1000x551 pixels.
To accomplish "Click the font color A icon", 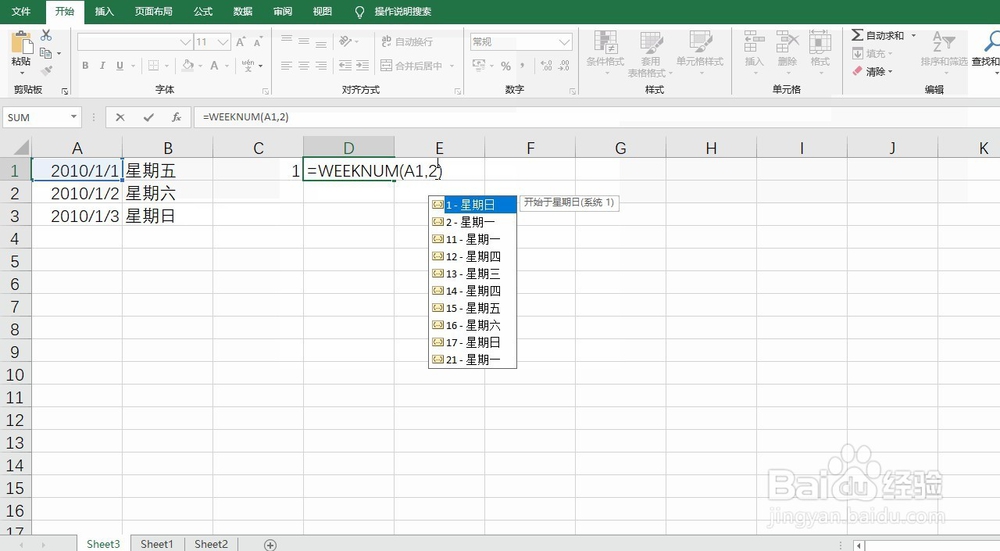I will [214, 65].
